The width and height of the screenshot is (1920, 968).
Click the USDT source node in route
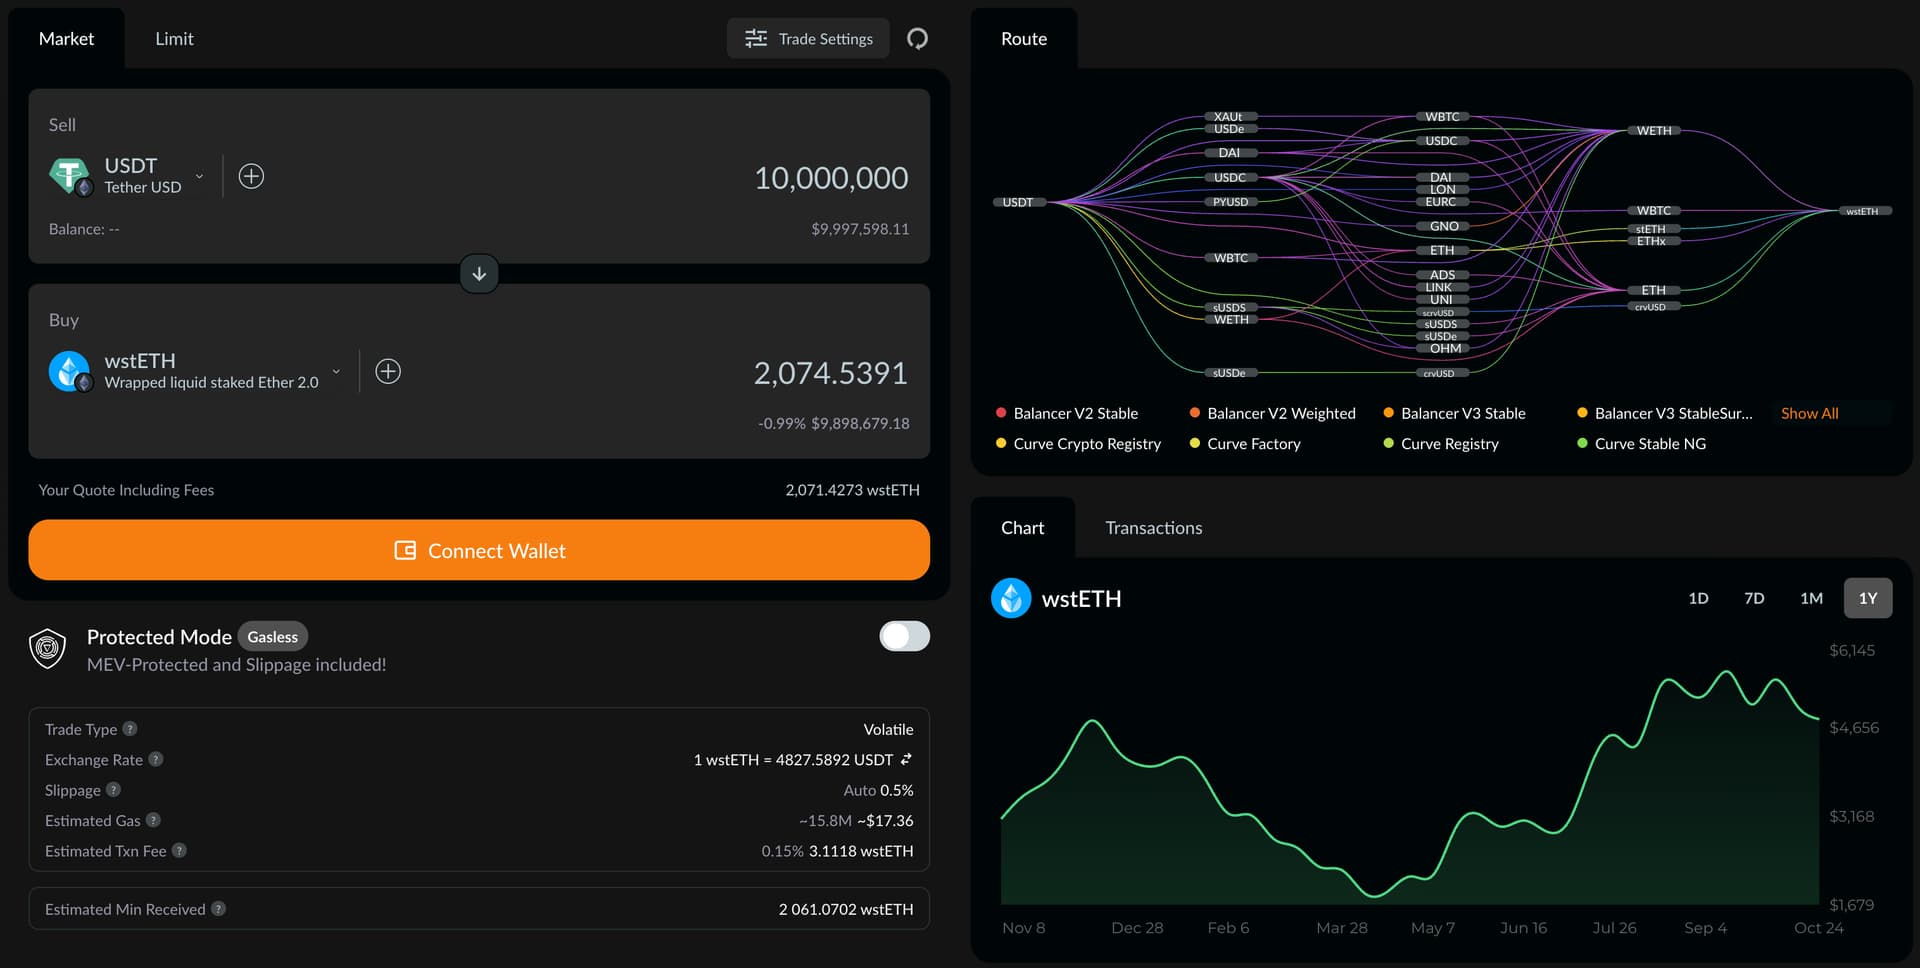click(x=1018, y=202)
